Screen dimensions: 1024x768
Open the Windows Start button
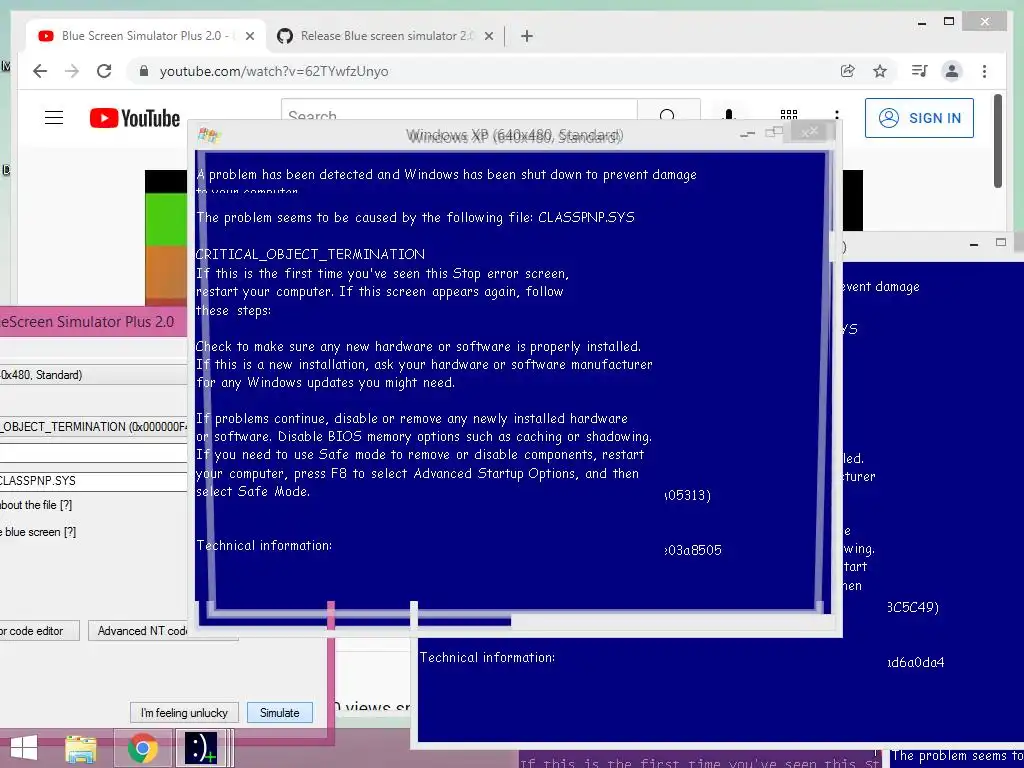[x=24, y=748]
